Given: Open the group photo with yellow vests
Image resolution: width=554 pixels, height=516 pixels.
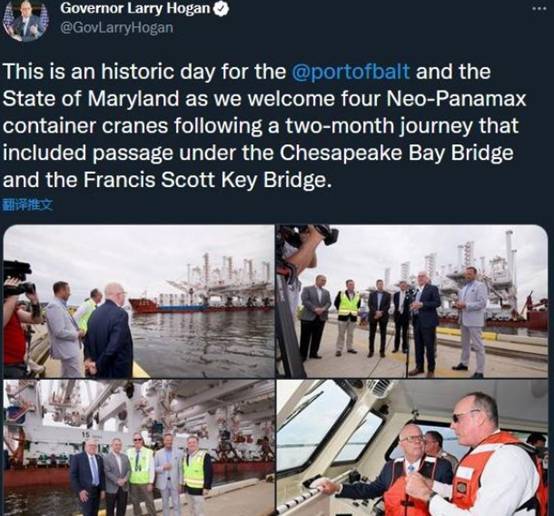Looking at the screenshot, I should [138, 448].
